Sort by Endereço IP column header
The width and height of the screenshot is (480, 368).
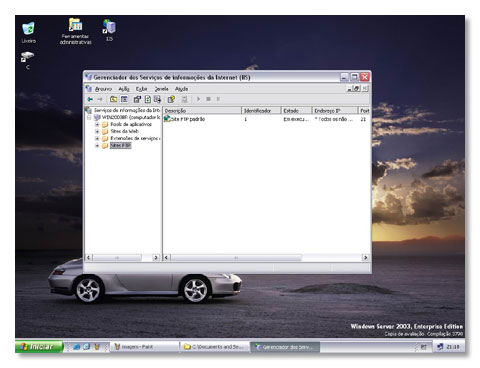point(335,110)
